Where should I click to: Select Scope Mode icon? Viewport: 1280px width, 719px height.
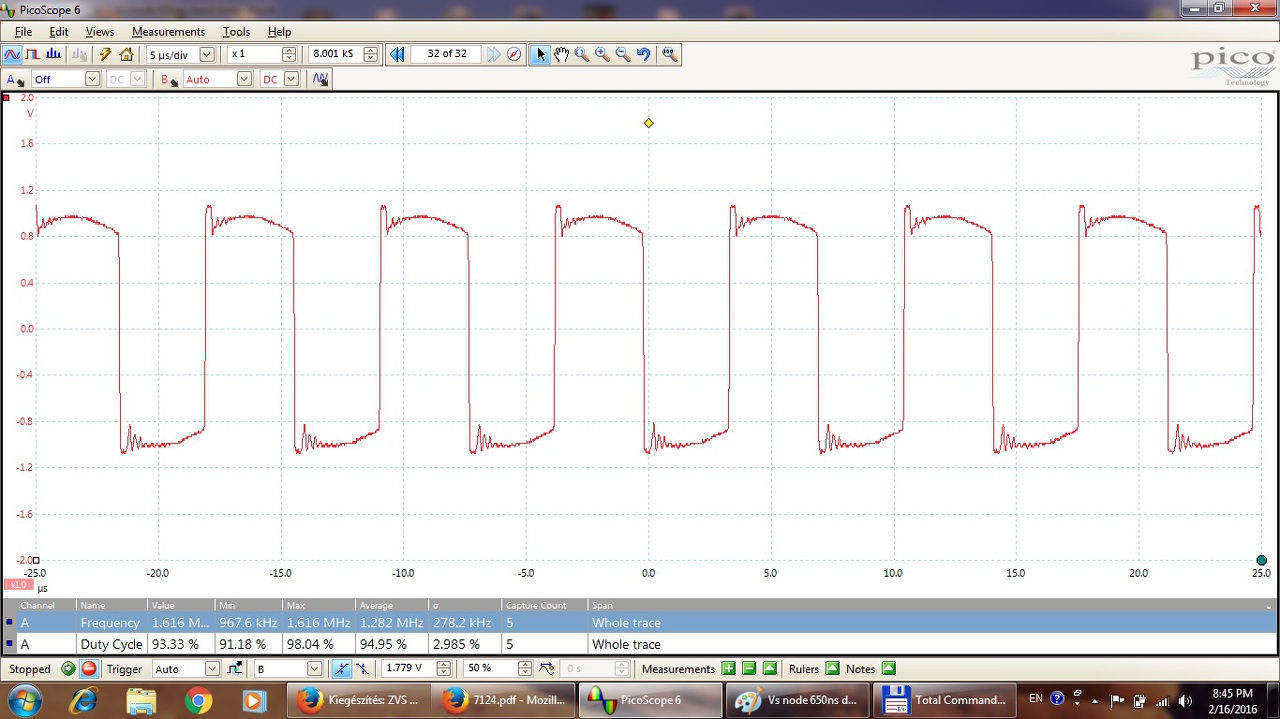pos(12,54)
